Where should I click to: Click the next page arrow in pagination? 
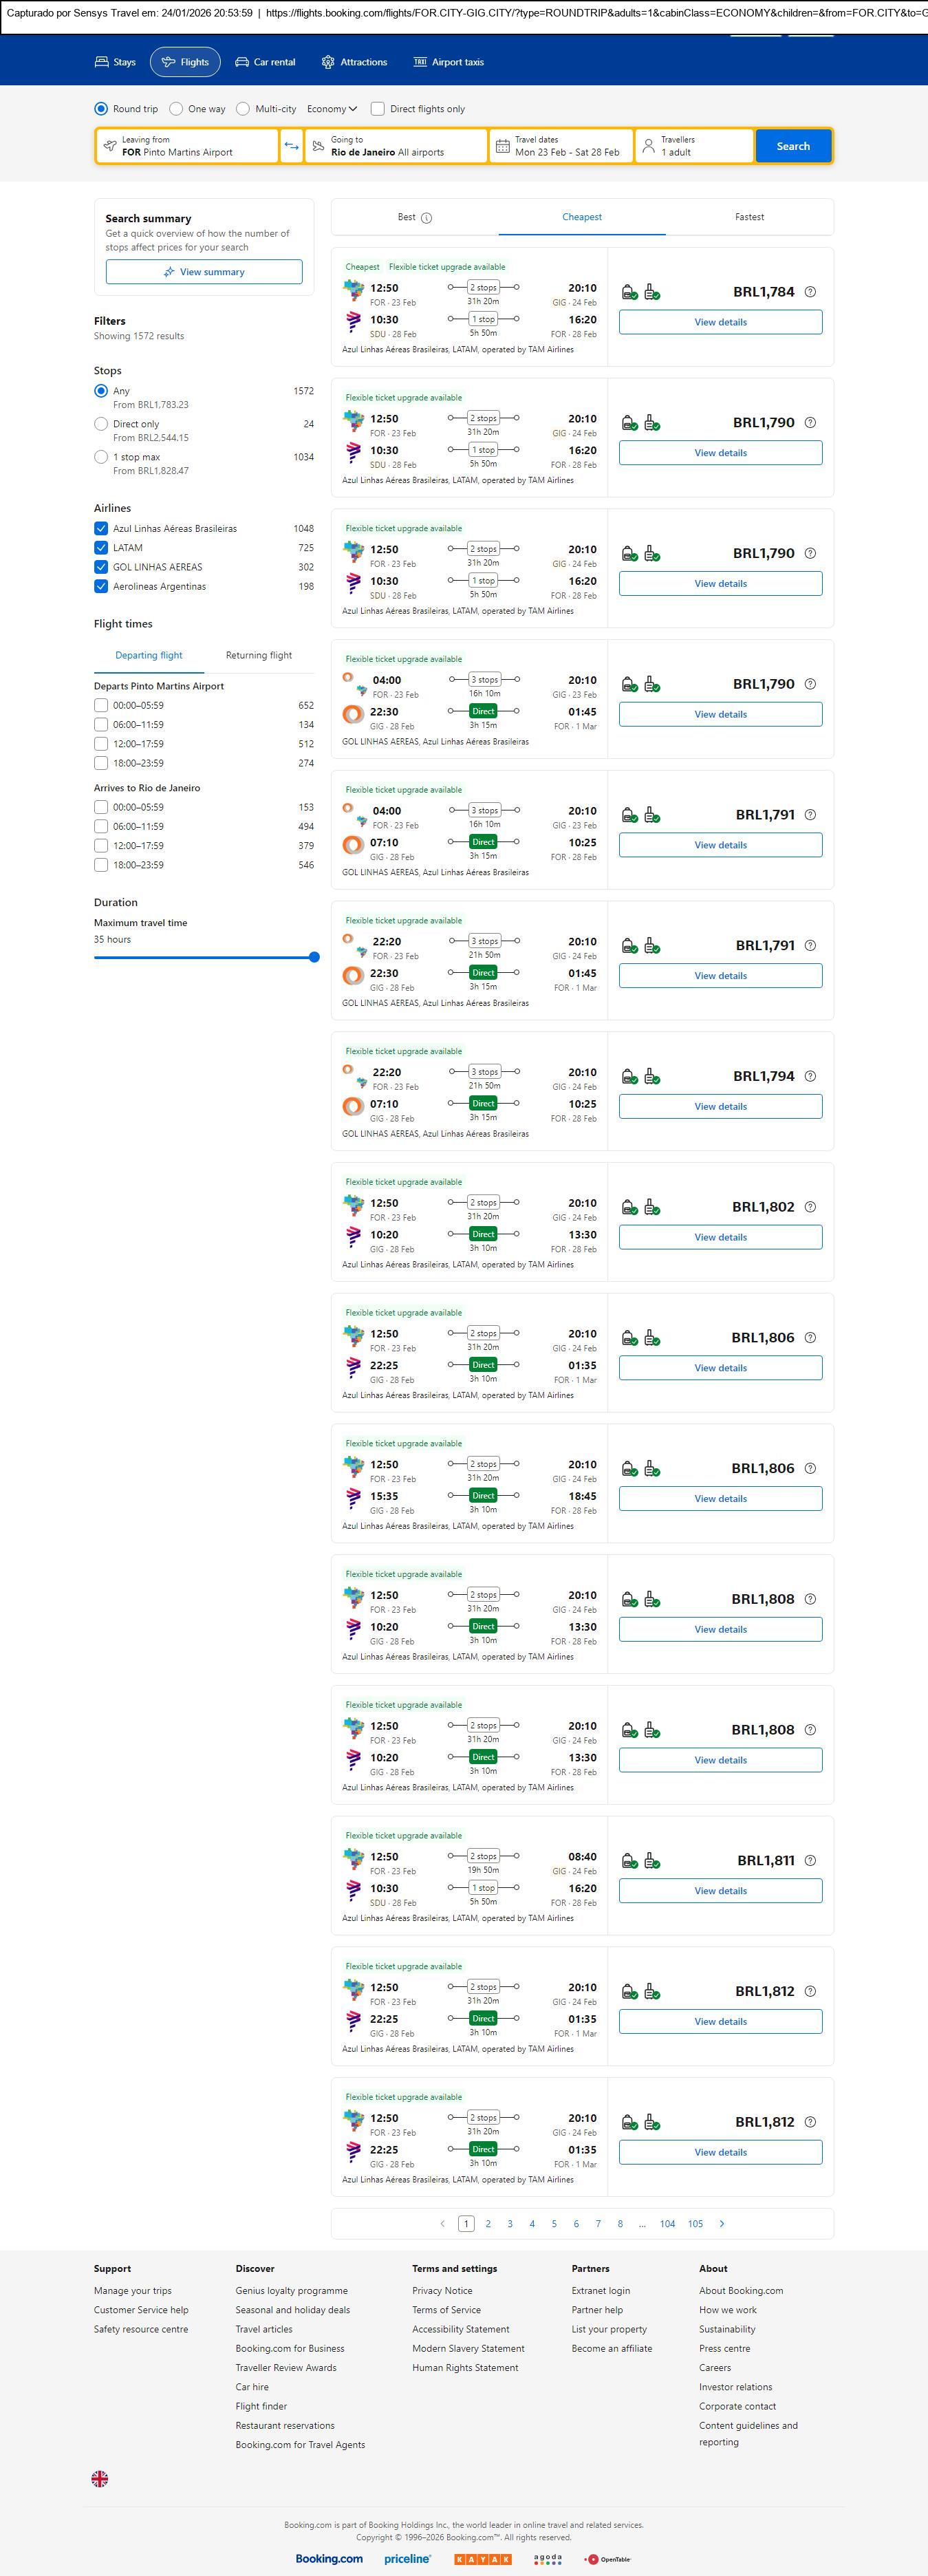click(x=722, y=2223)
